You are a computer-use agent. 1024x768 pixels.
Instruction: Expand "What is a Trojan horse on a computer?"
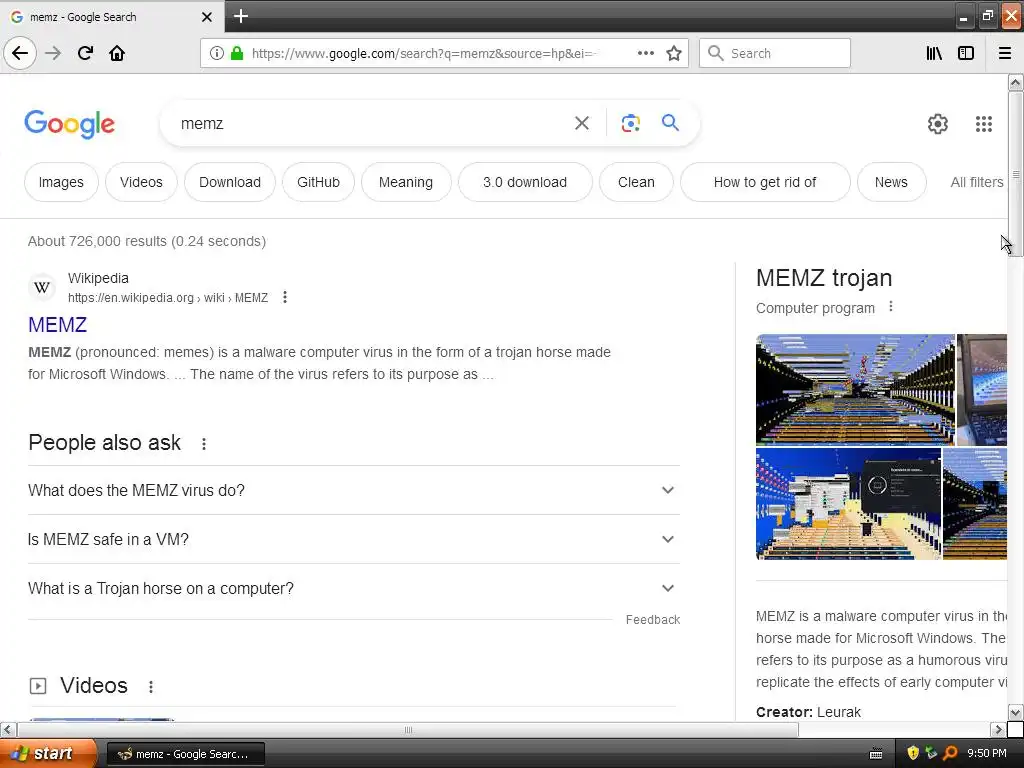coord(354,588)
